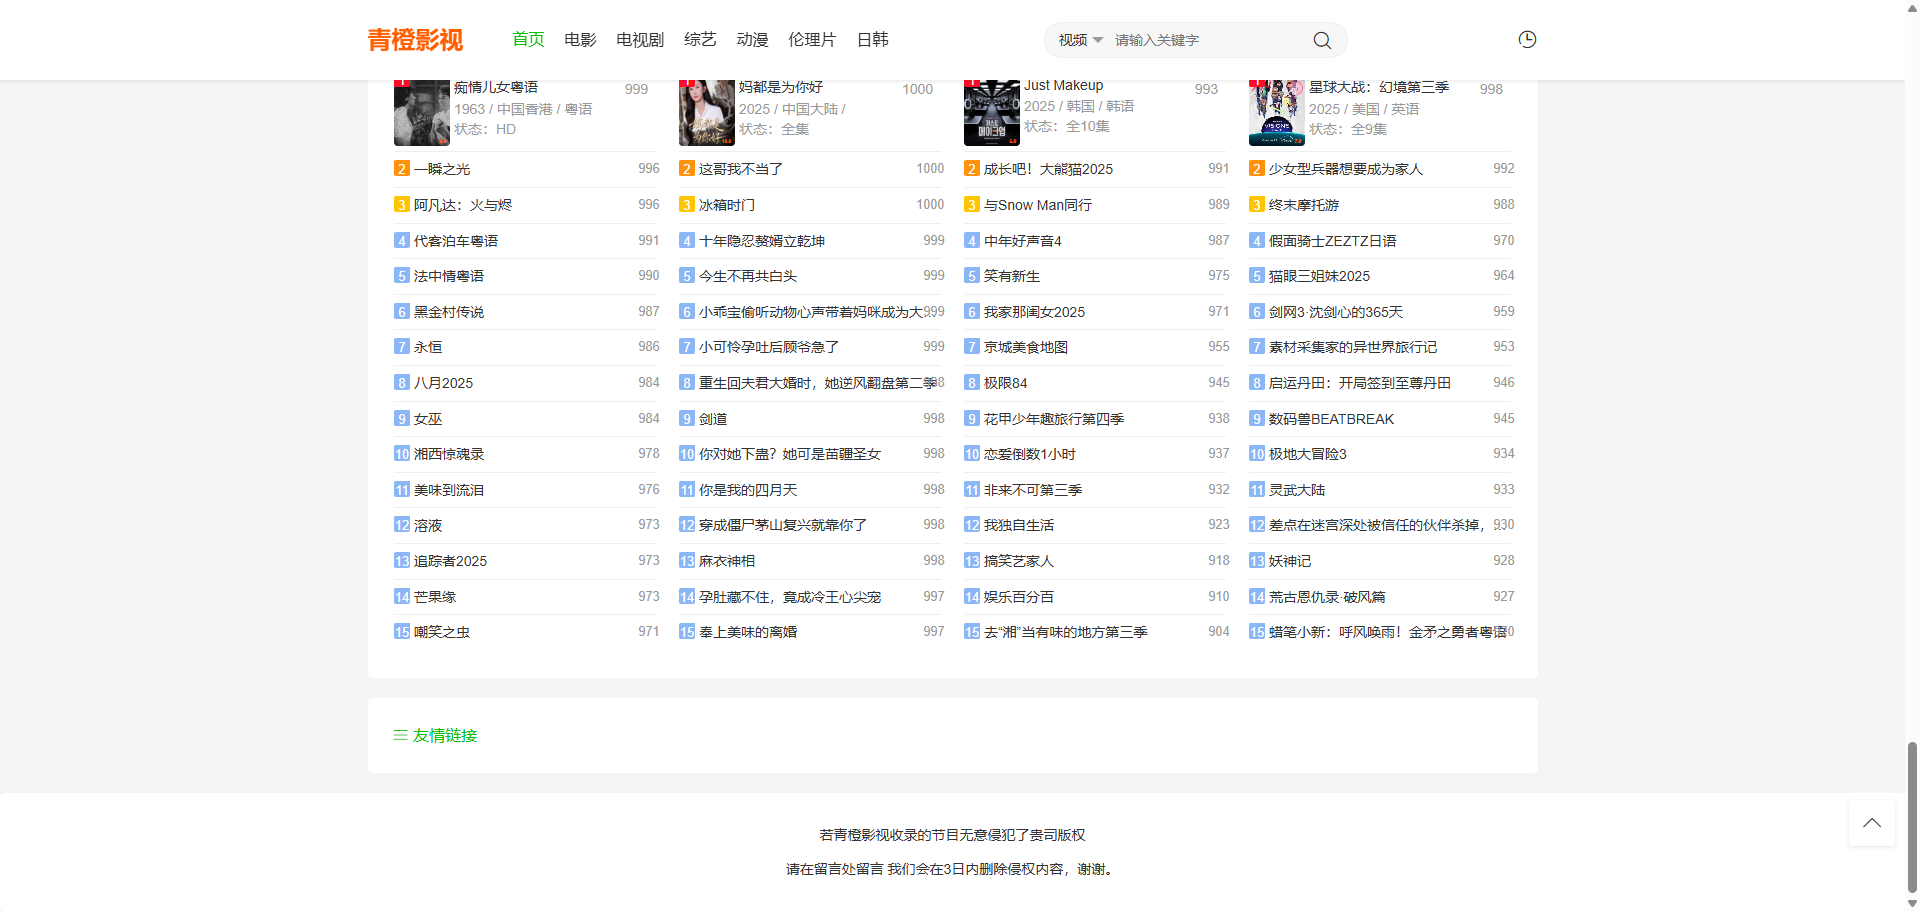Switch to the 电视剧 section
1920x911 pixels.
[x=638, y=40]
